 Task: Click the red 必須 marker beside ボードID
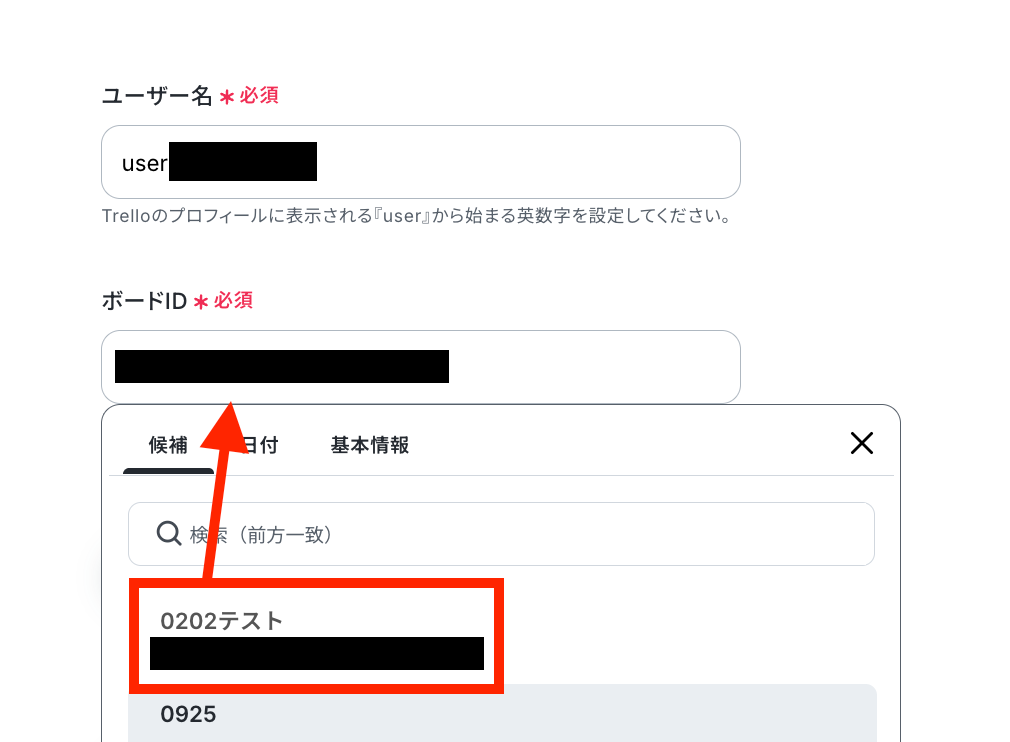(x=233, y=301)
